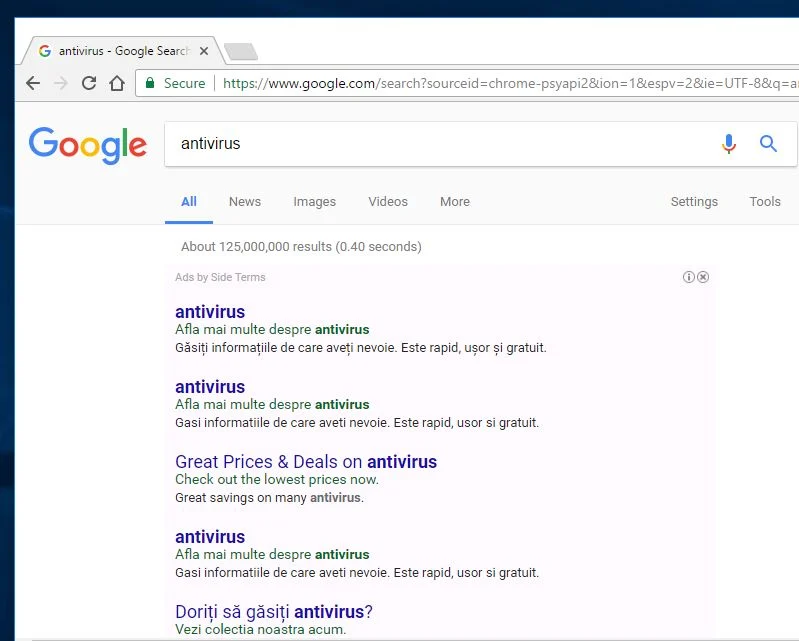Expand the More search options menu

[455, 202]
